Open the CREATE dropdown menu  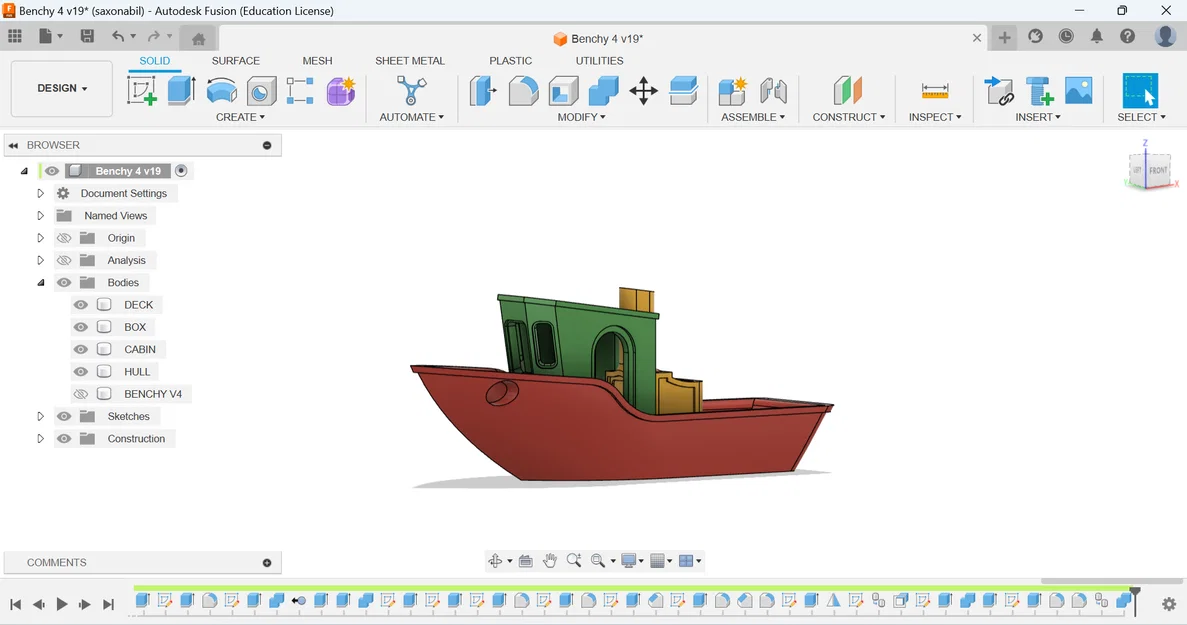tap(240, 117)
